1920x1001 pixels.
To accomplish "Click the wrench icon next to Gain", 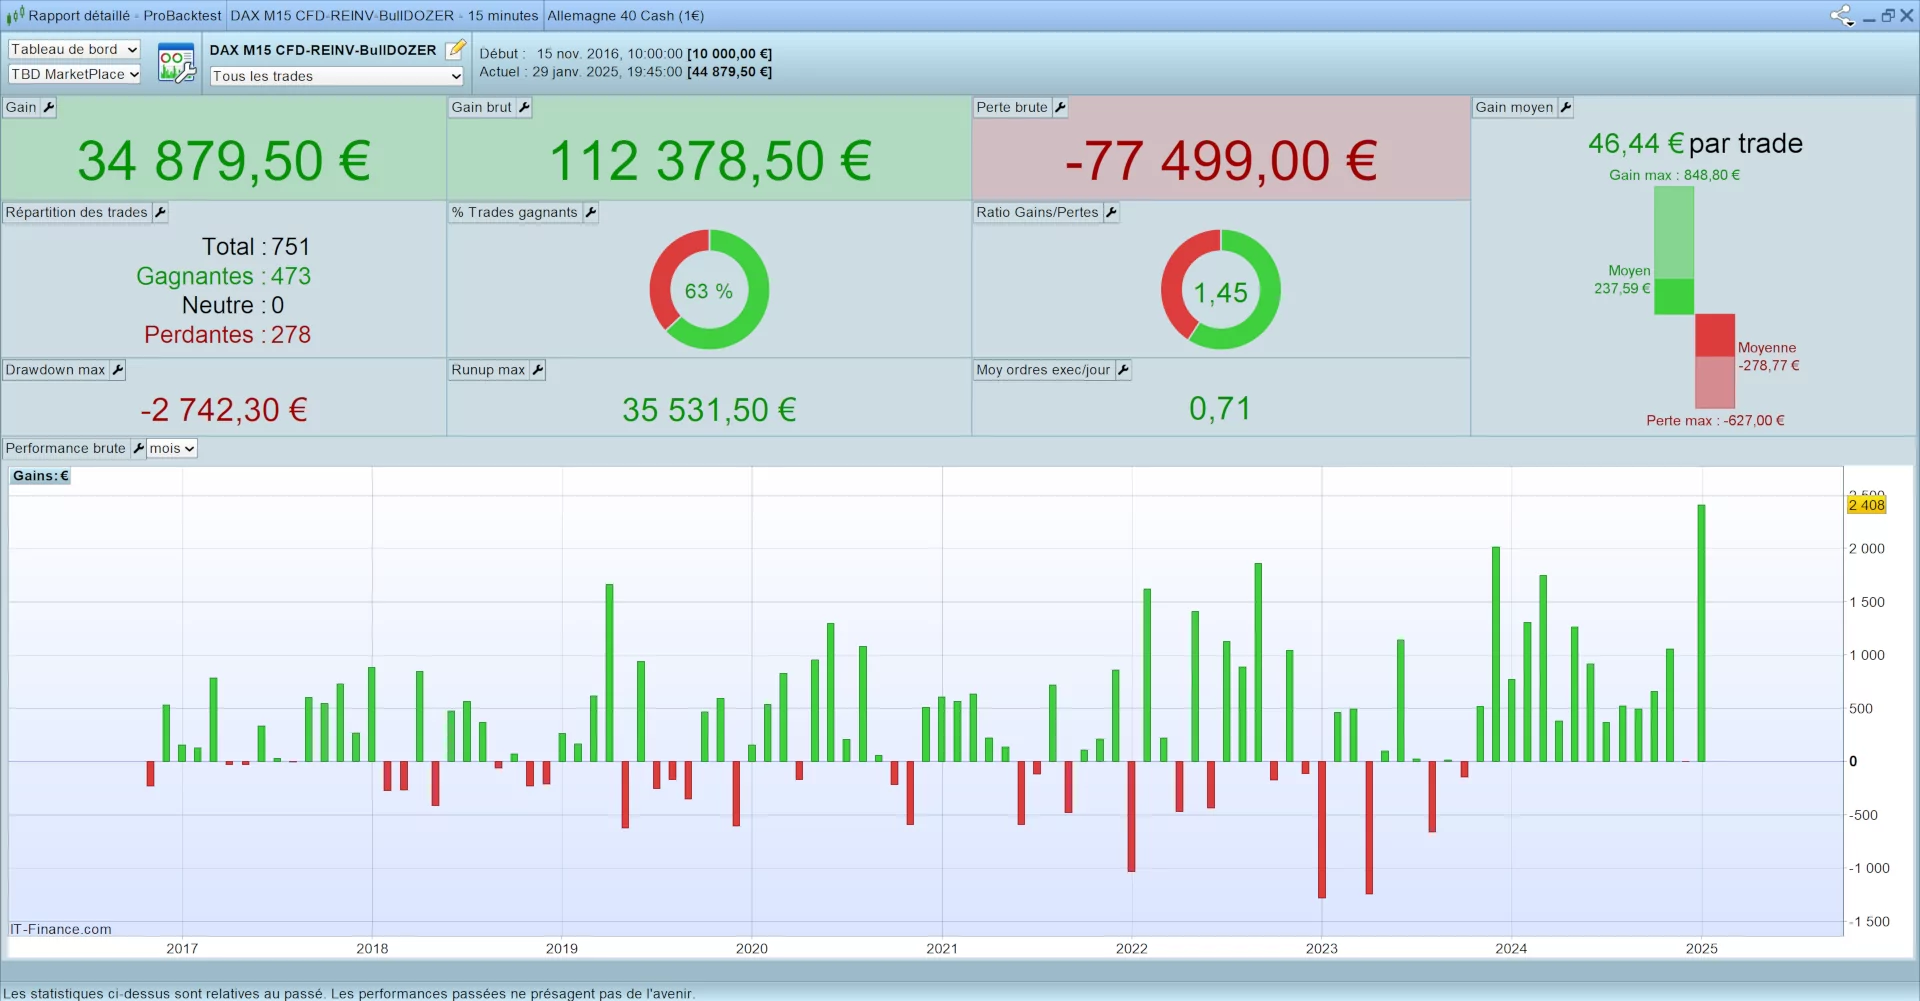I will coord(48,108).
